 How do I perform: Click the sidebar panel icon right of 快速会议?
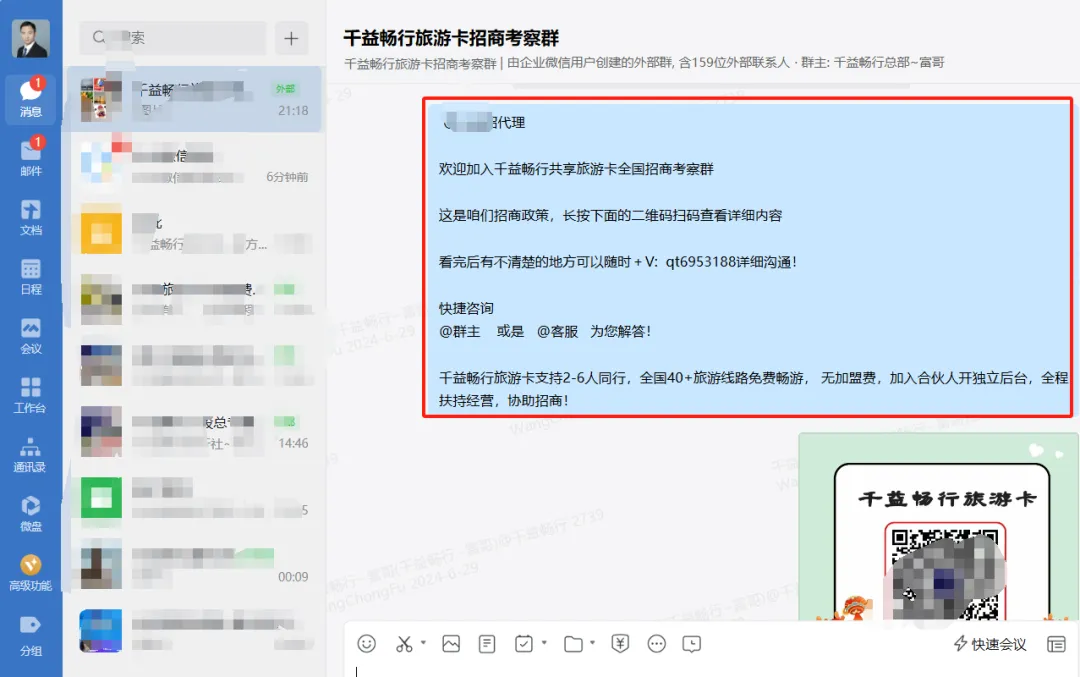pyautogui.click(x=1056, y=644)
